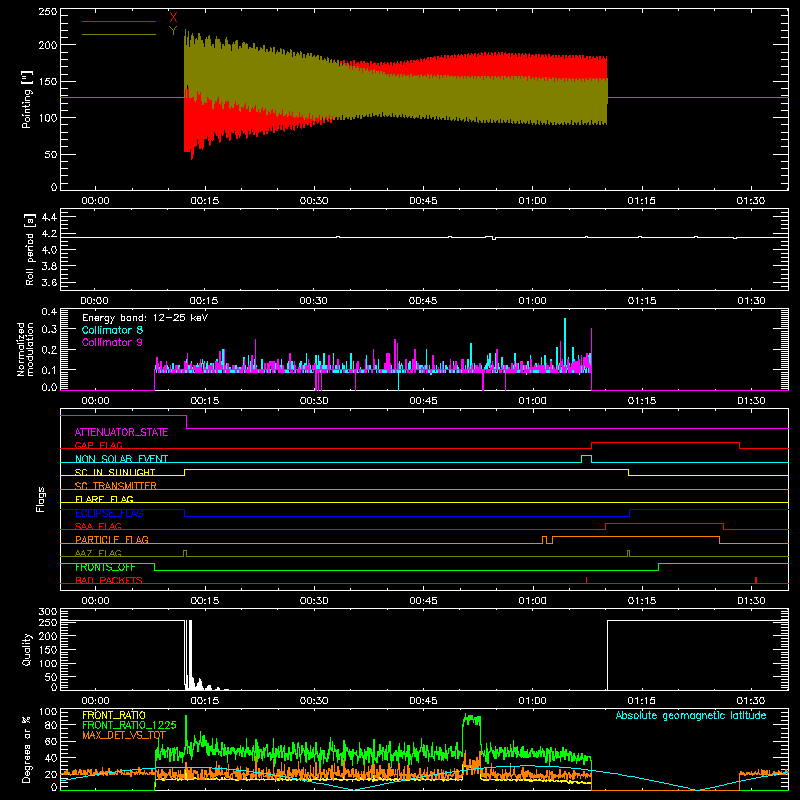Click the cyan "Collimator 8" legend label
The width and height of the screenshot is (800, 800).
tap(112, 330)
